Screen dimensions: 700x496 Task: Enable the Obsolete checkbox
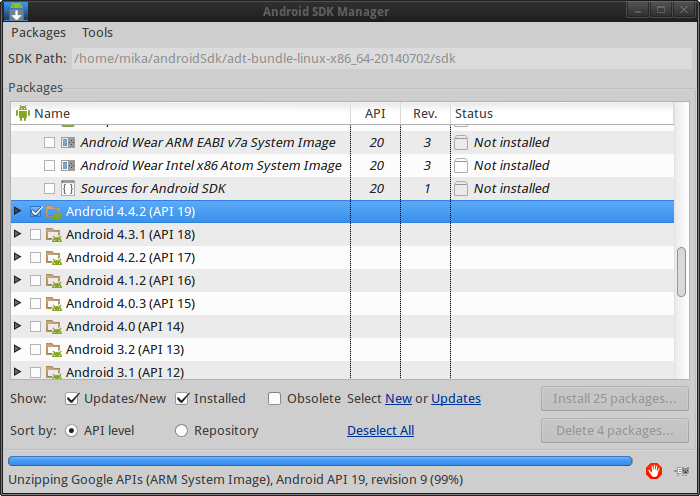coord(274,399)
